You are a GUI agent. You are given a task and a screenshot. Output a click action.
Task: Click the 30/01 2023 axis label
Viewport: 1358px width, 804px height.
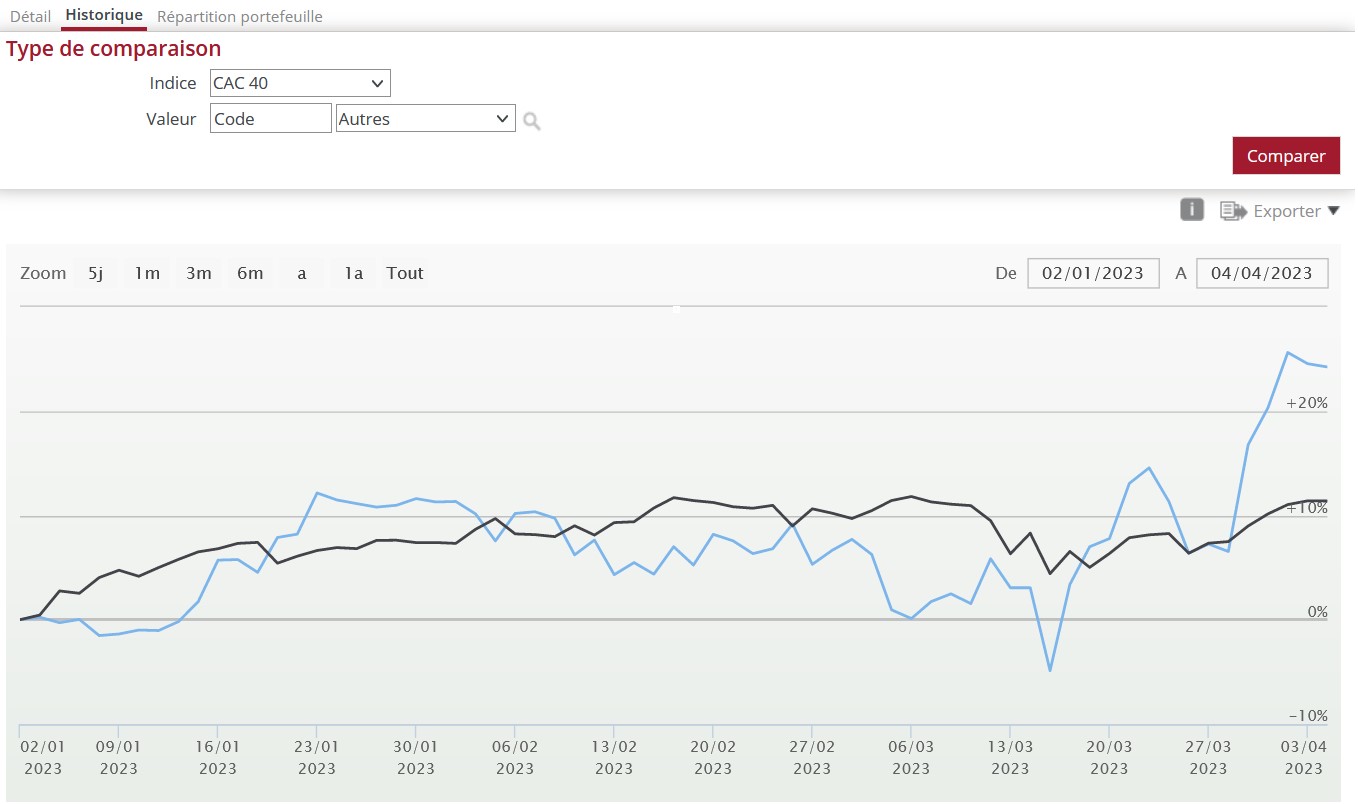416,757
